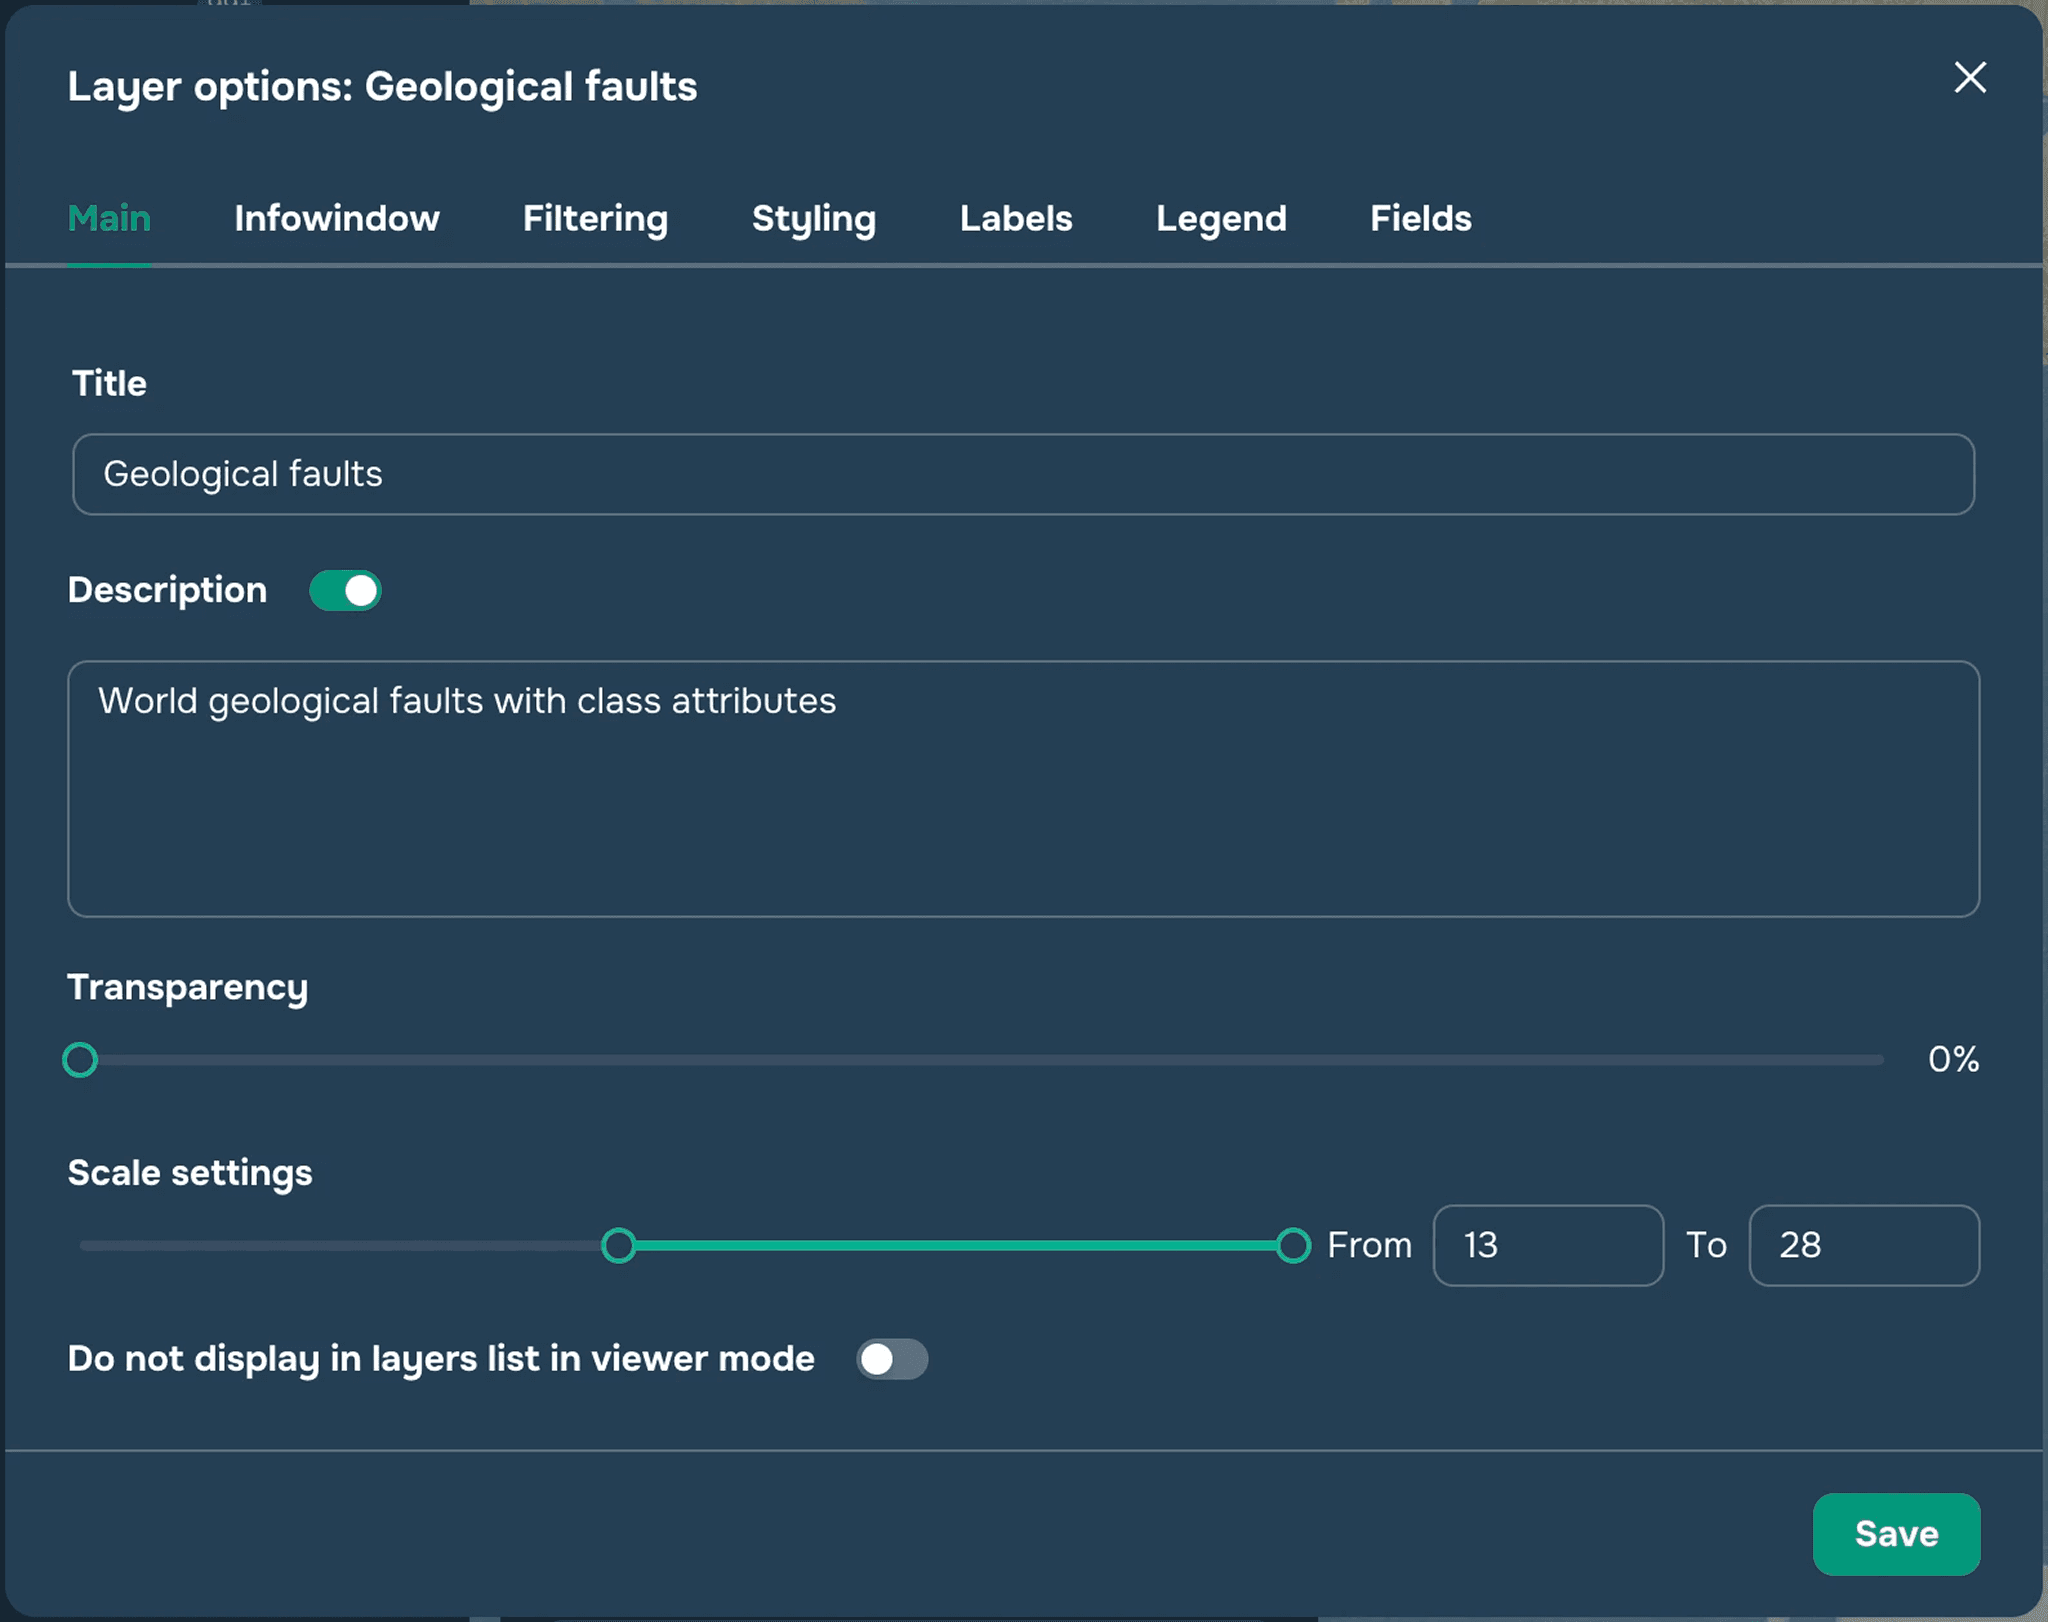Select the Labels tab
Screen dimensions: 2048x1622
1015,218
